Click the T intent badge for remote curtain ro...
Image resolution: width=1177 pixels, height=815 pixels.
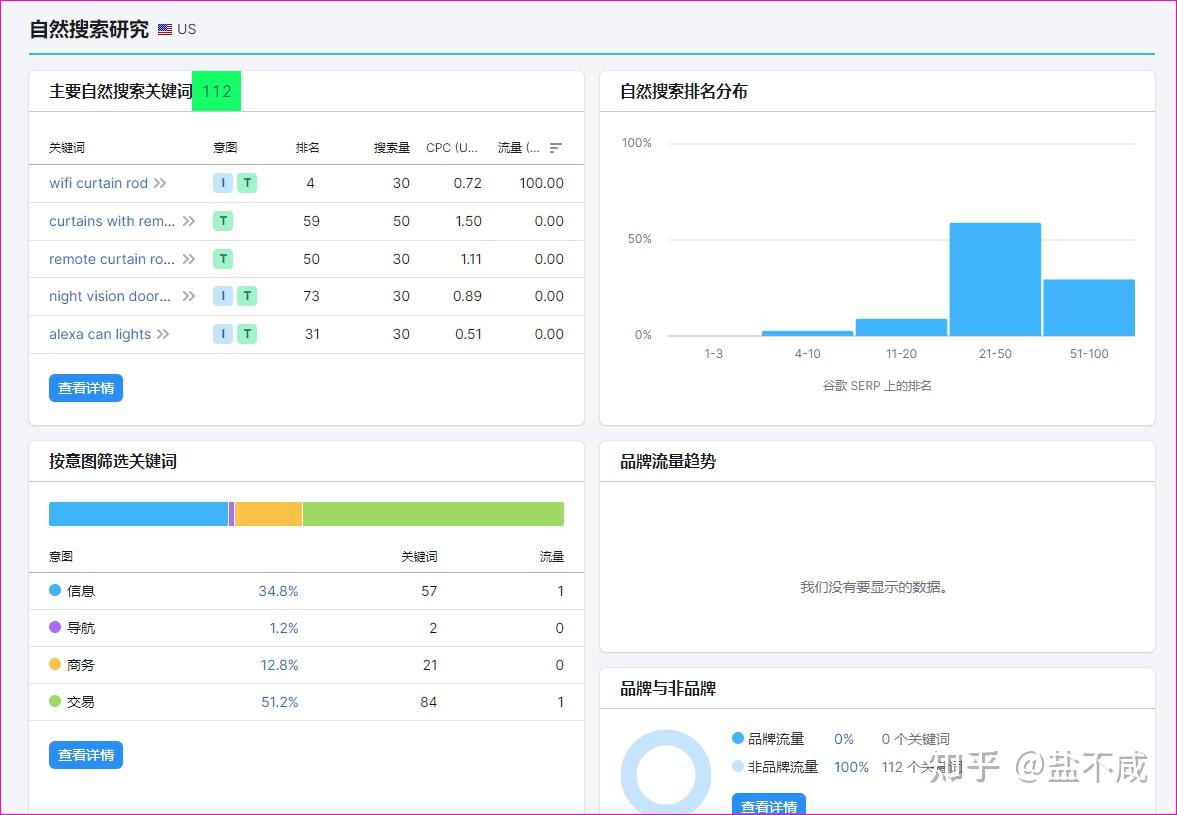click(223, 259)
